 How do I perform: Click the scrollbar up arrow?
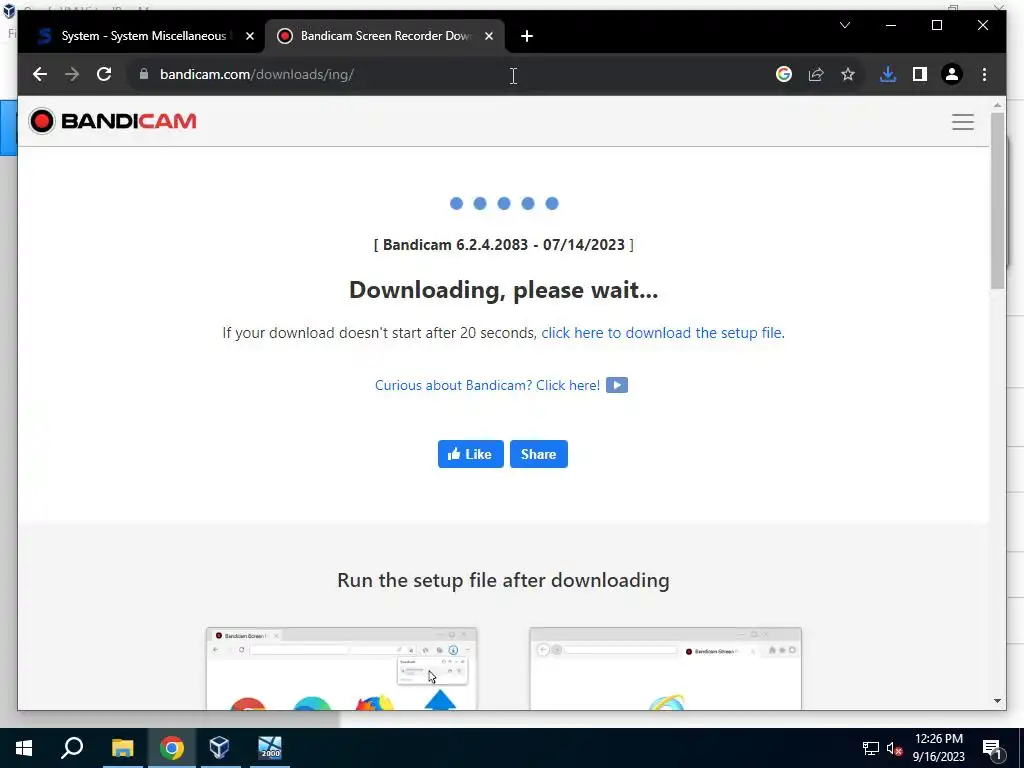pyautogui.click(x=997, y=105)
